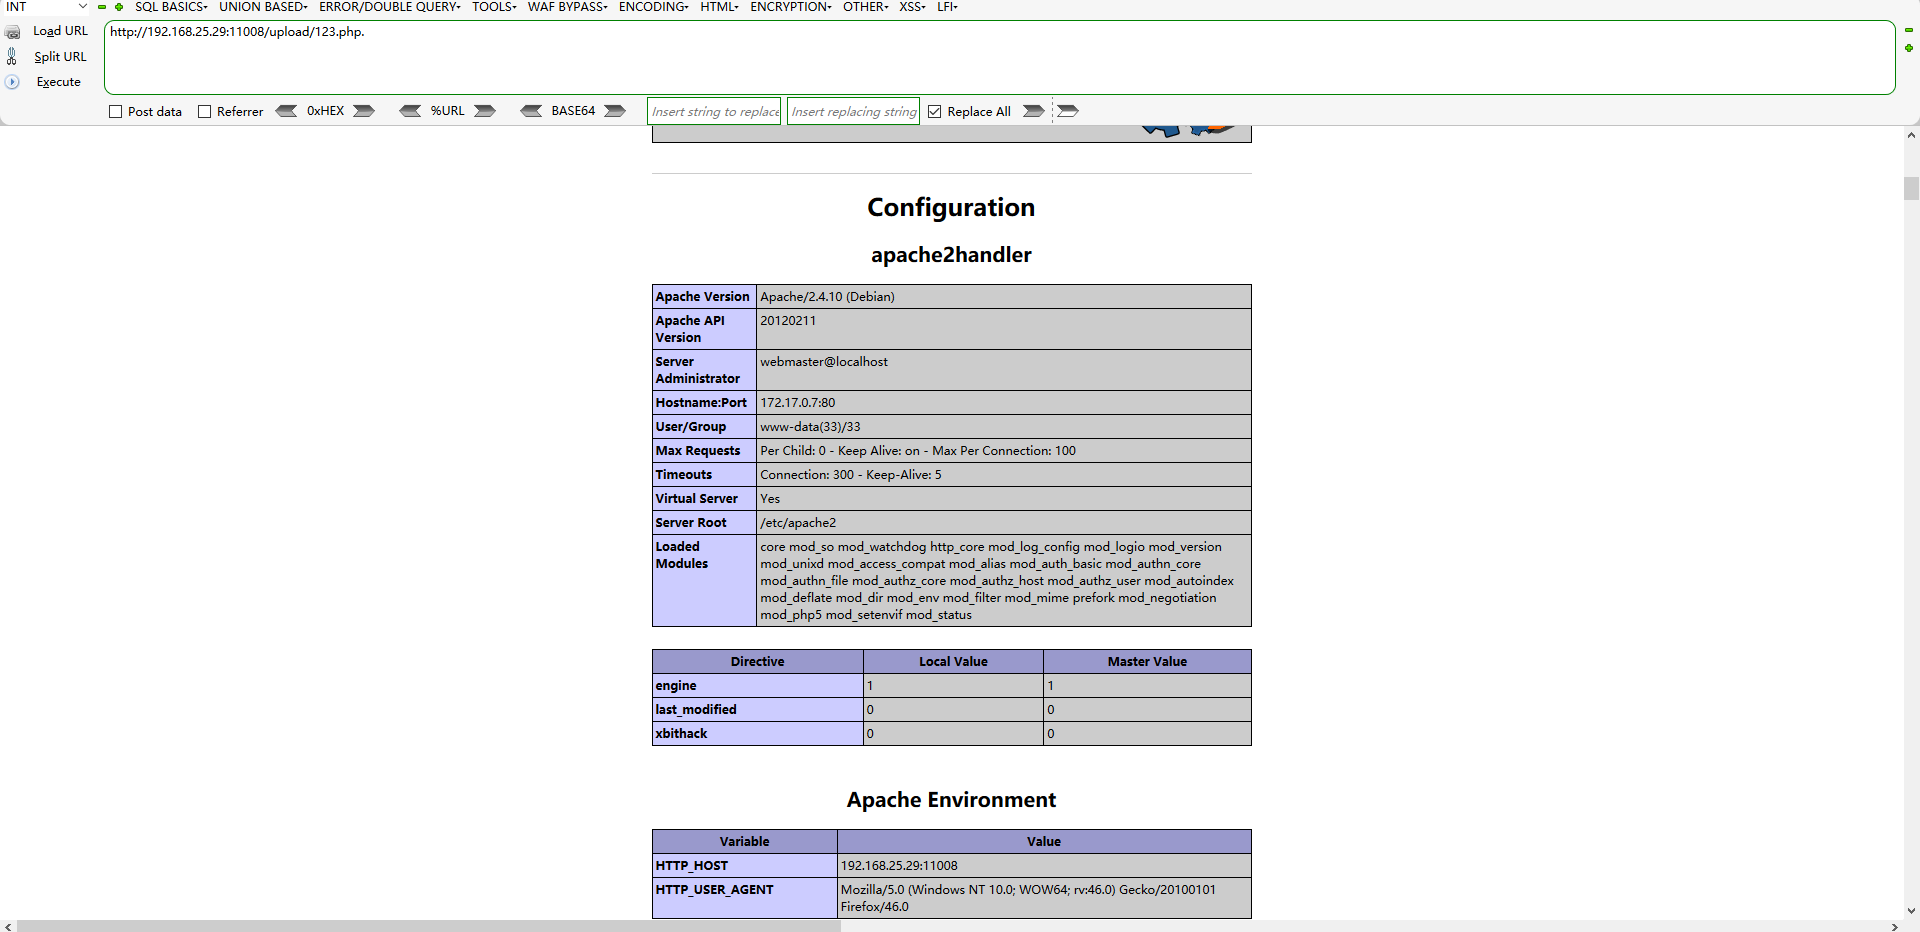Image resolution: width=1920 pixels, height=932 pixels.
Task: Click the green minus icon right of URL box
Action: click(x=1909, y=30)
